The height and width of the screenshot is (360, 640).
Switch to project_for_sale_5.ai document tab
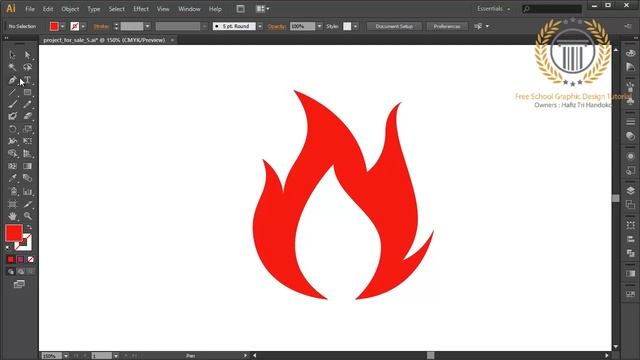104,40
